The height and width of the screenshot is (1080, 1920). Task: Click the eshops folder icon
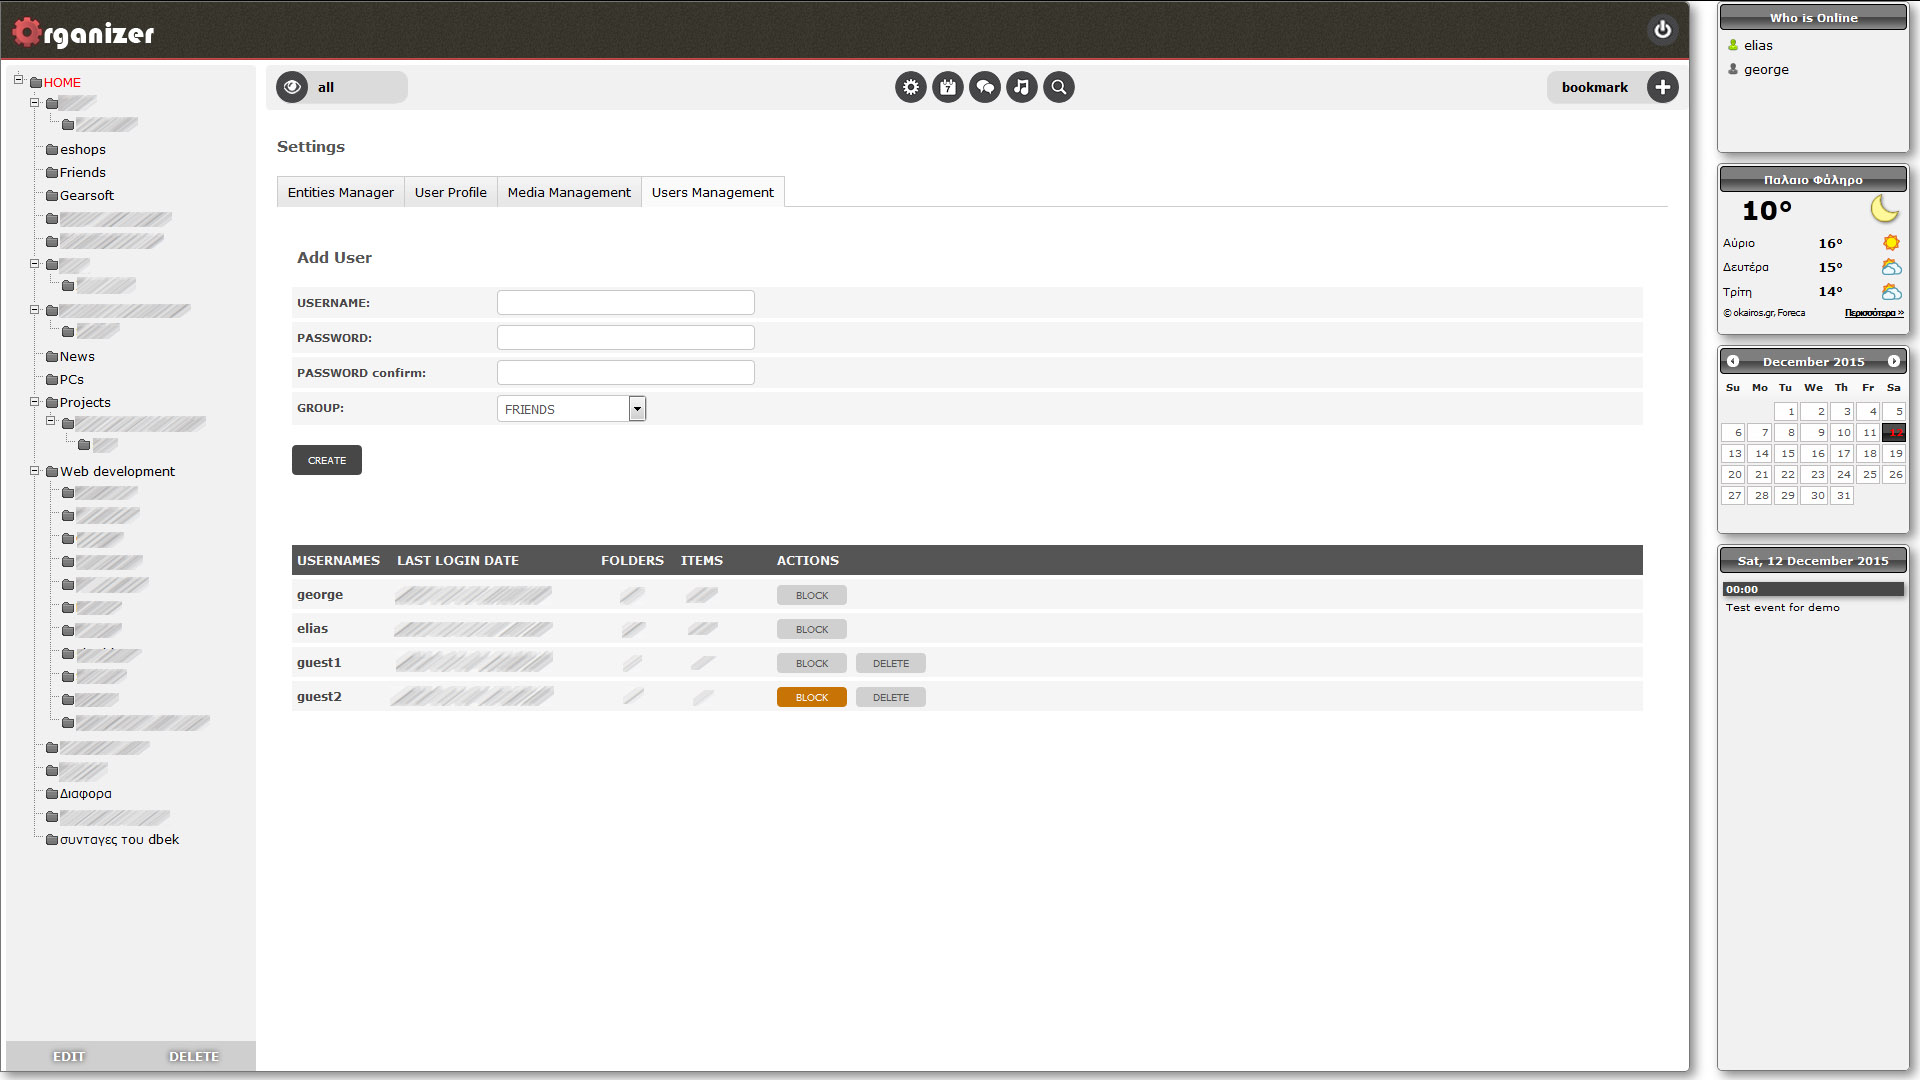point(52,149)
